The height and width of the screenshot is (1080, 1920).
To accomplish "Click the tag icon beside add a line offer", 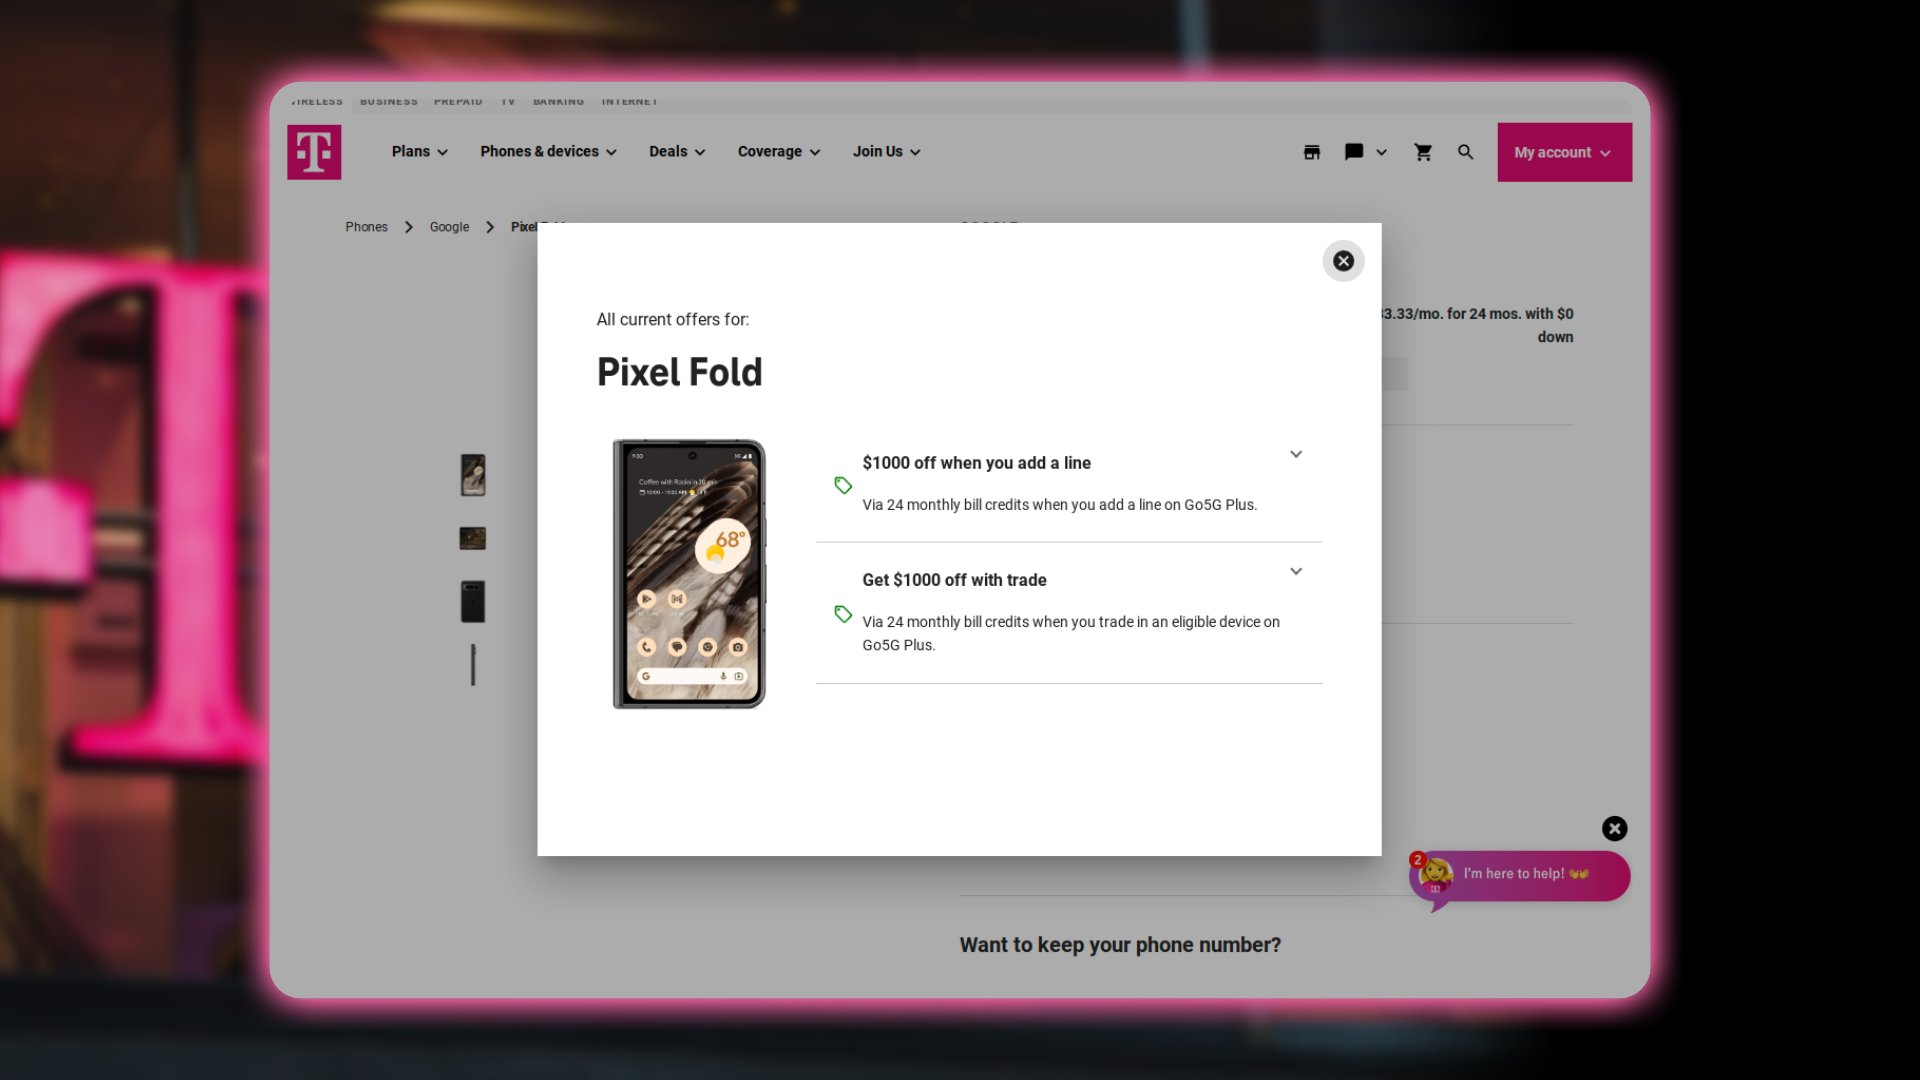I will (843, 485).
